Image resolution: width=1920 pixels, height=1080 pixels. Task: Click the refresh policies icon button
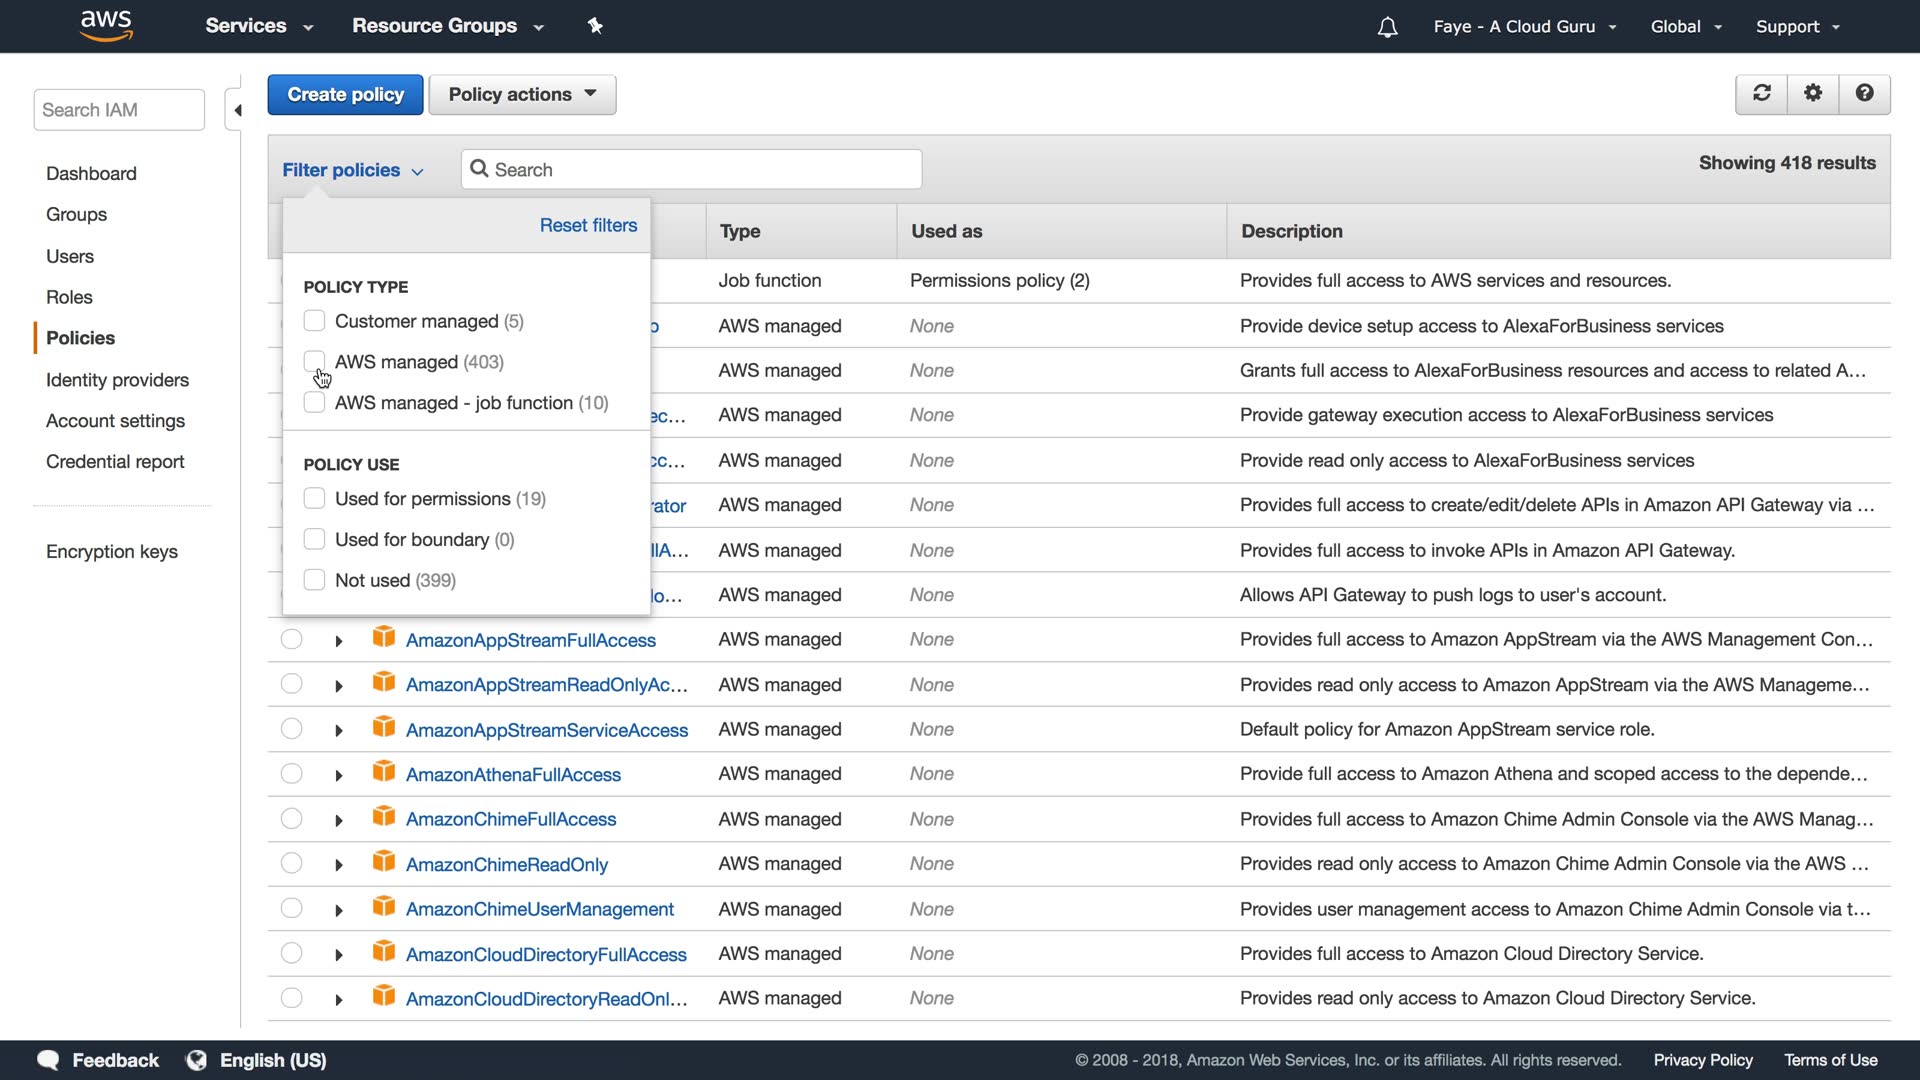pyautogui.click(x=1762, y=93)
